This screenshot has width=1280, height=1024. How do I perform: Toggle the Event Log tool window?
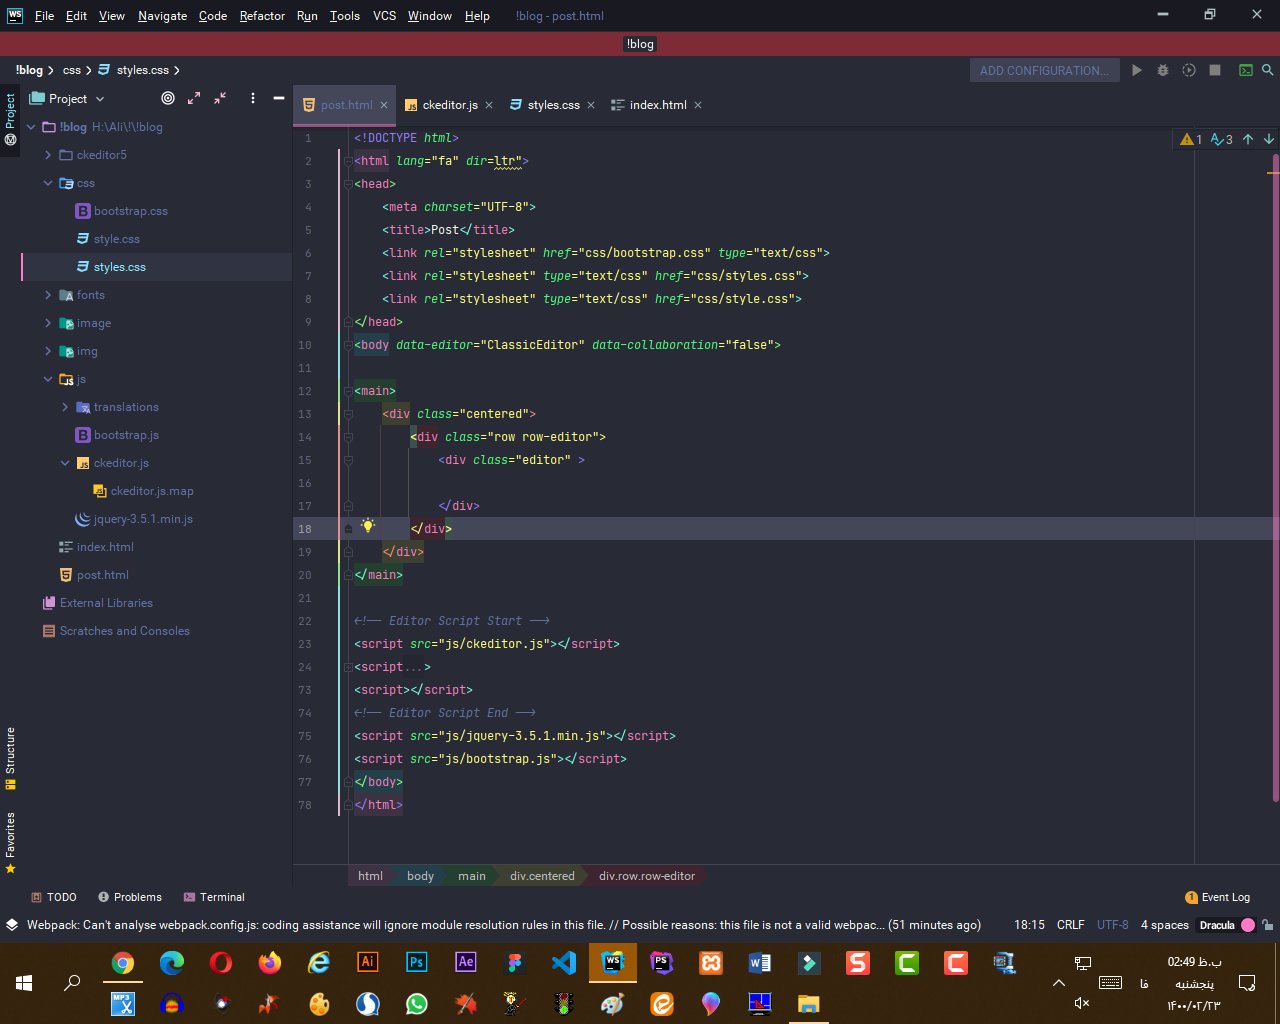[x=1217, y=897]
